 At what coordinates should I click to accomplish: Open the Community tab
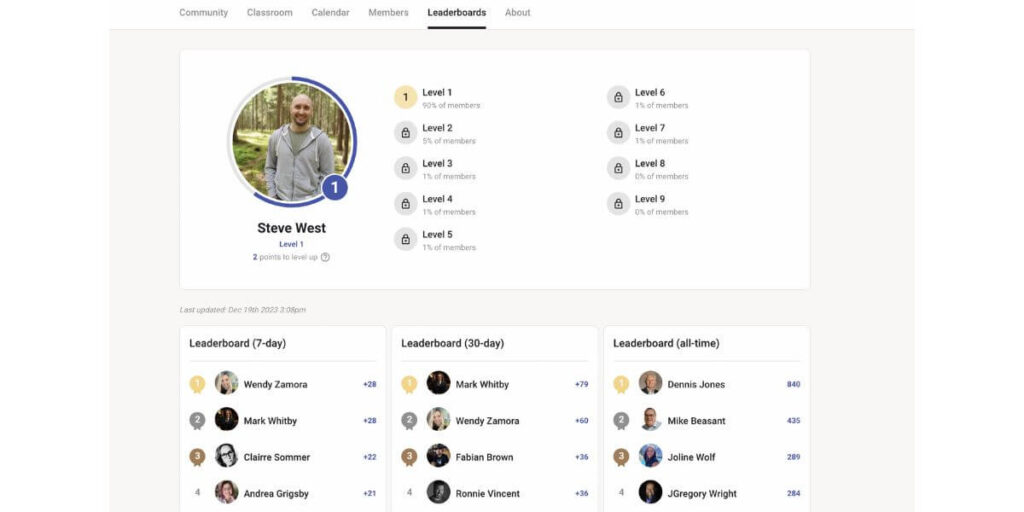click(x=204, y=12)
